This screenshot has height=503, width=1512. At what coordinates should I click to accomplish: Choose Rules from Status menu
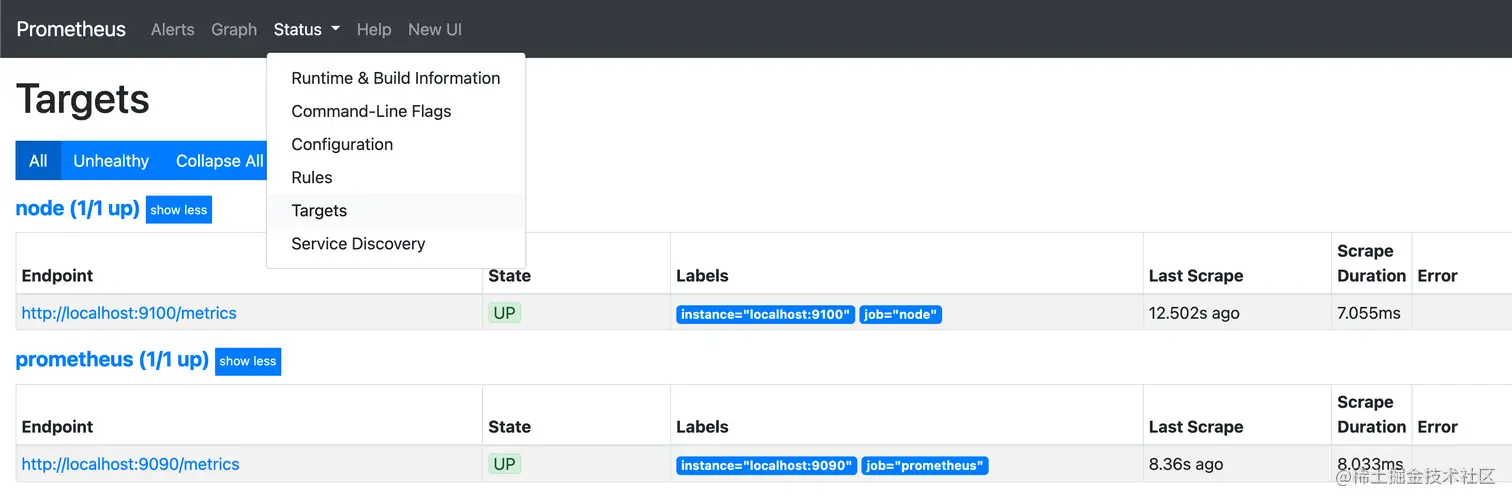pyautogui.click(x=396, y=177)
